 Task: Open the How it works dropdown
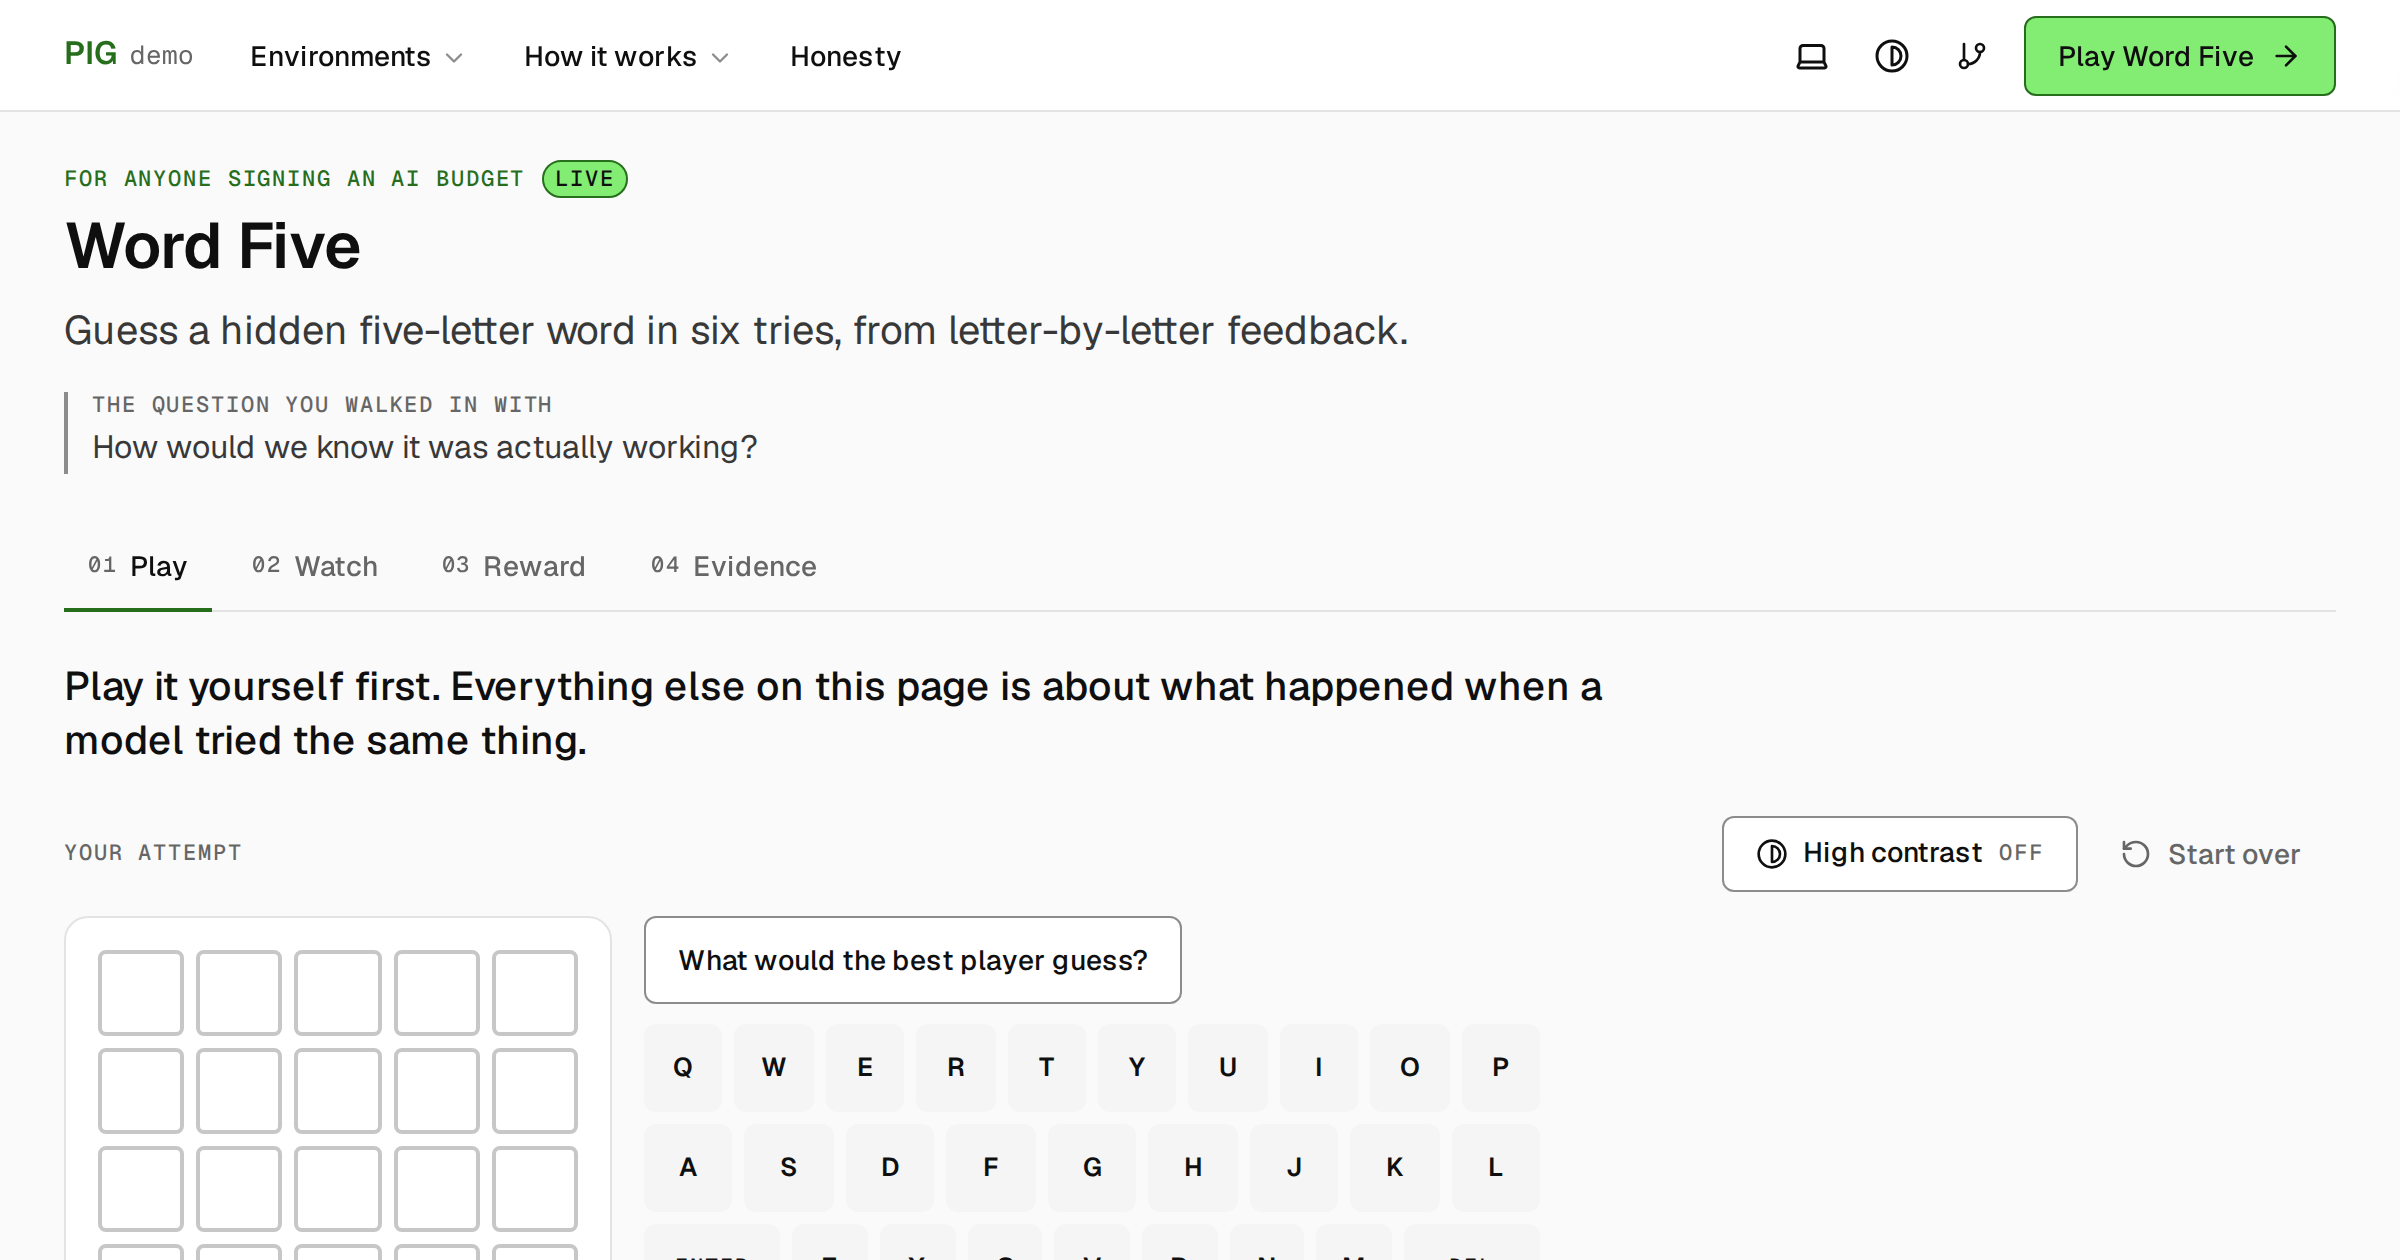pyautogui.click(x=626, y=56)
